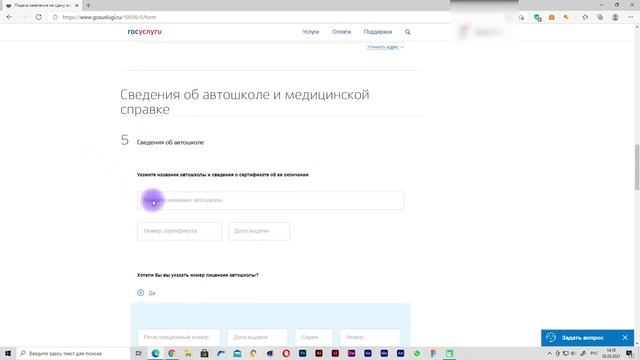Reload the page with the refresh icon
The height and width of the screenshot is (360, 640).
click(38, 17)
